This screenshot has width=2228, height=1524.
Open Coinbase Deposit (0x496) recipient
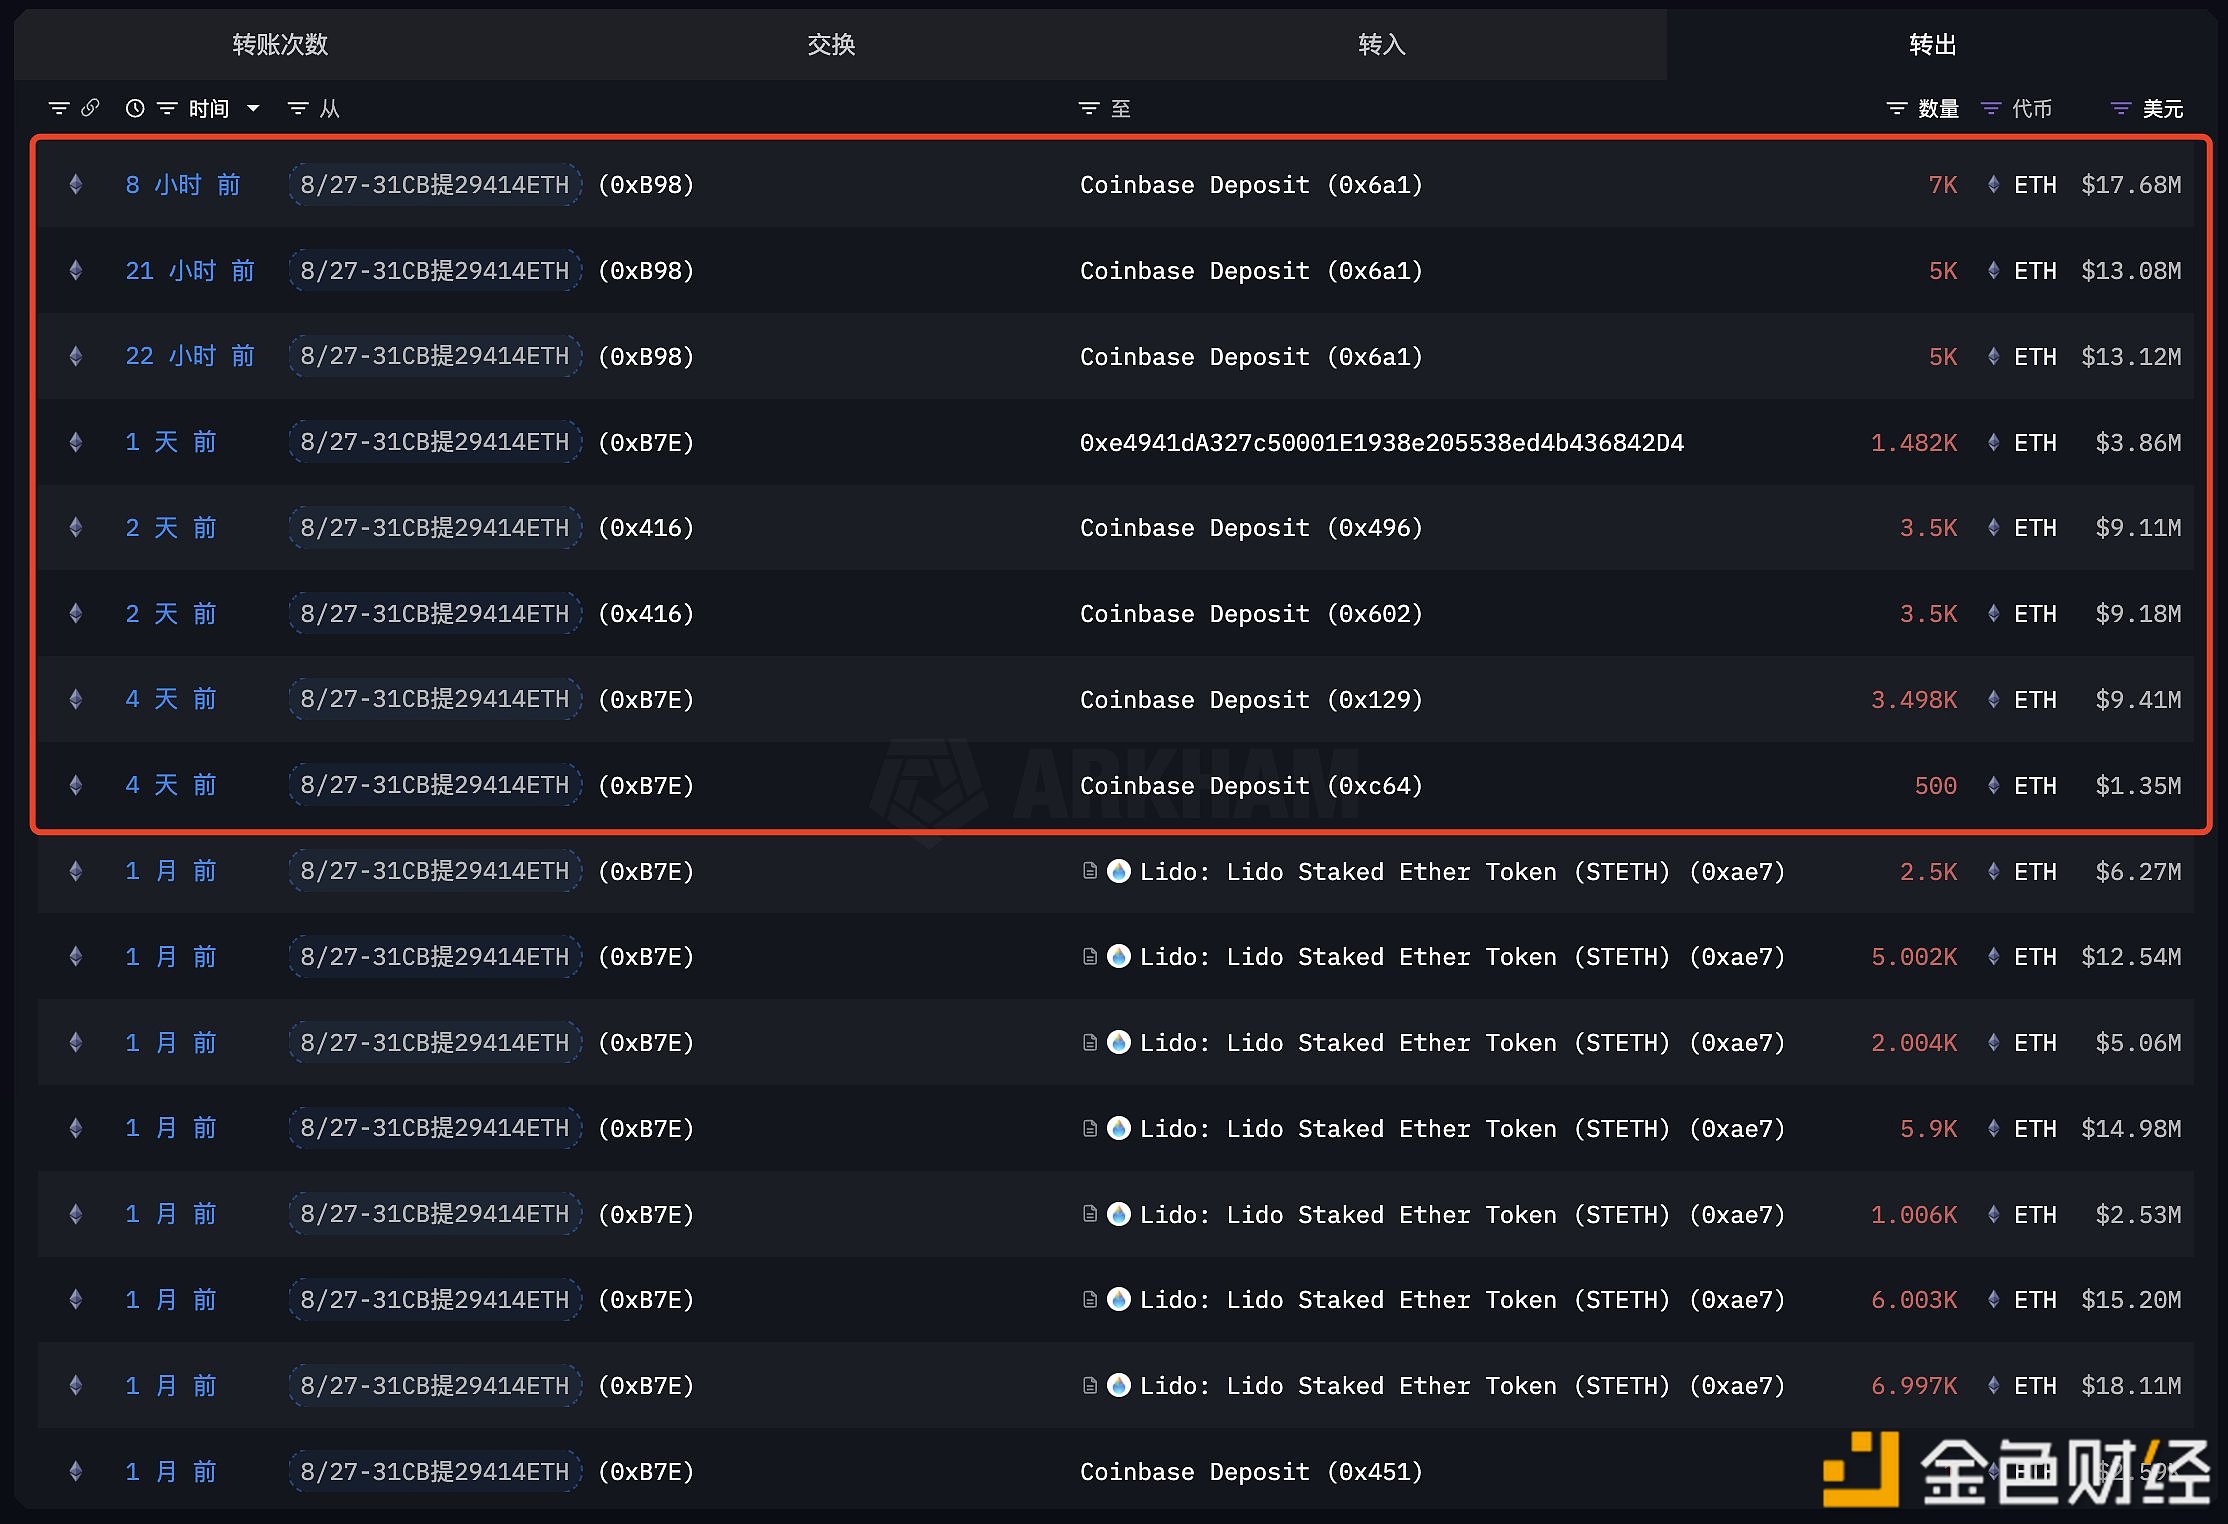(1251, 528)
